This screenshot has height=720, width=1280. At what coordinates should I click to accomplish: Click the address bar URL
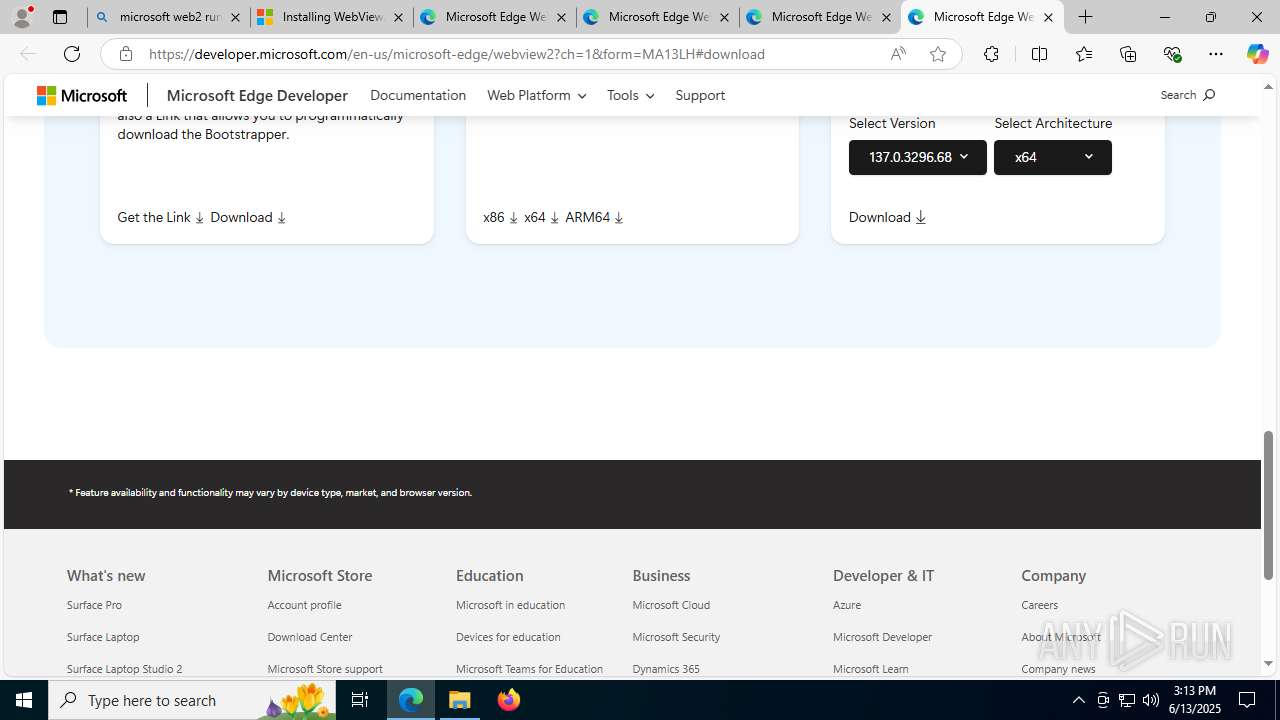pos(457,54)
